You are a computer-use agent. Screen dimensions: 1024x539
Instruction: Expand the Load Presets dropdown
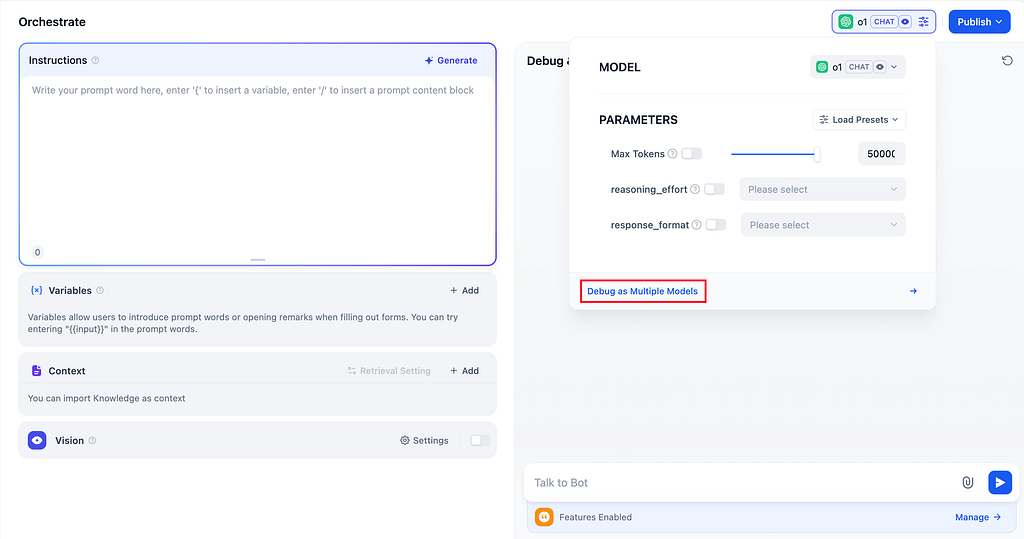[x=859, y=120]
